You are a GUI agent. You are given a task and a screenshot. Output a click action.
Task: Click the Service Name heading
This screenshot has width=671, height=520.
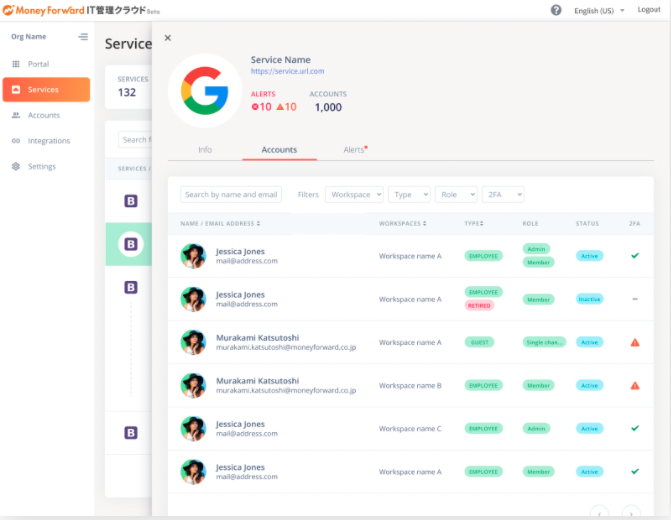(x=281, y=60)
